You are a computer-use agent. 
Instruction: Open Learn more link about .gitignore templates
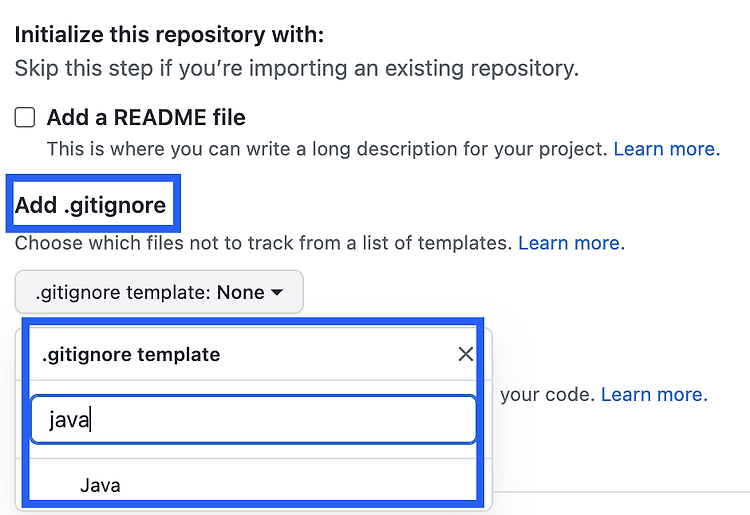pos(572,243)
